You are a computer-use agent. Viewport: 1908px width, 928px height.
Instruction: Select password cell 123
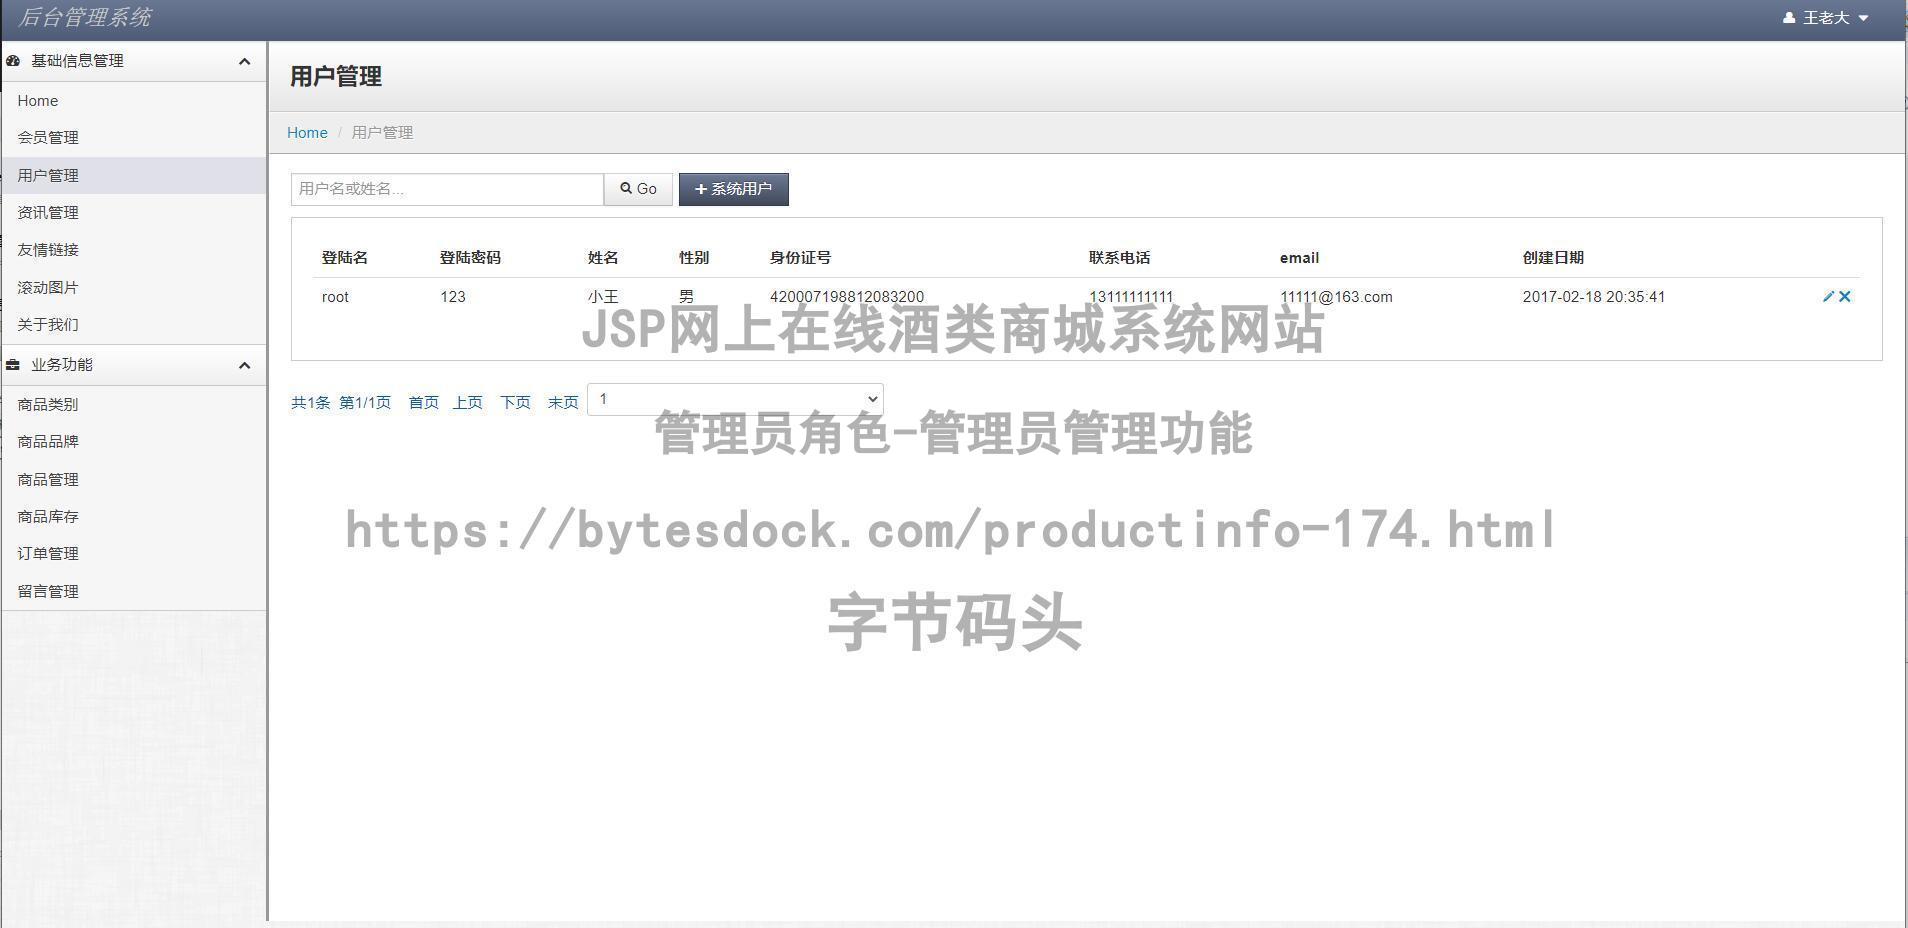click(453, 297)
